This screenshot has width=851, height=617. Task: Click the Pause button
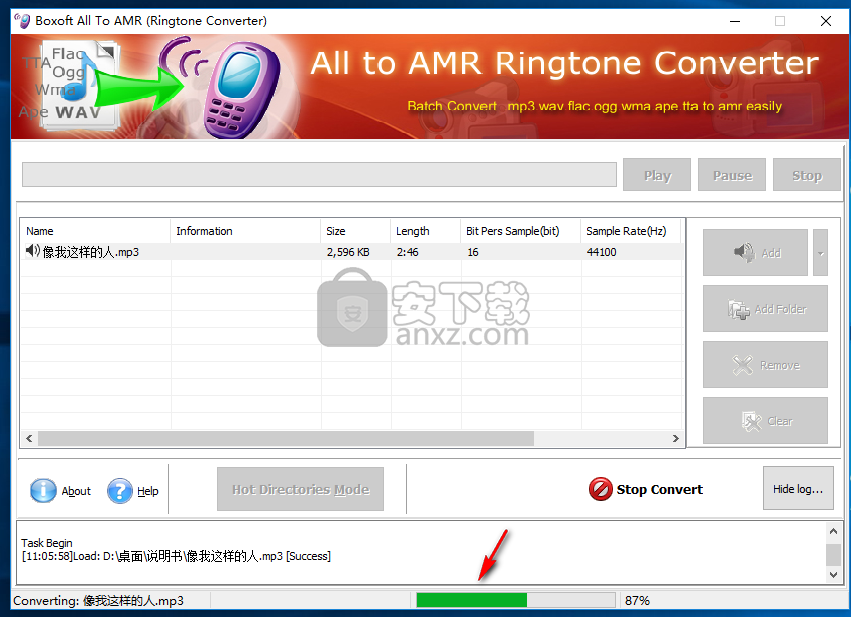(x=732, y=175)
